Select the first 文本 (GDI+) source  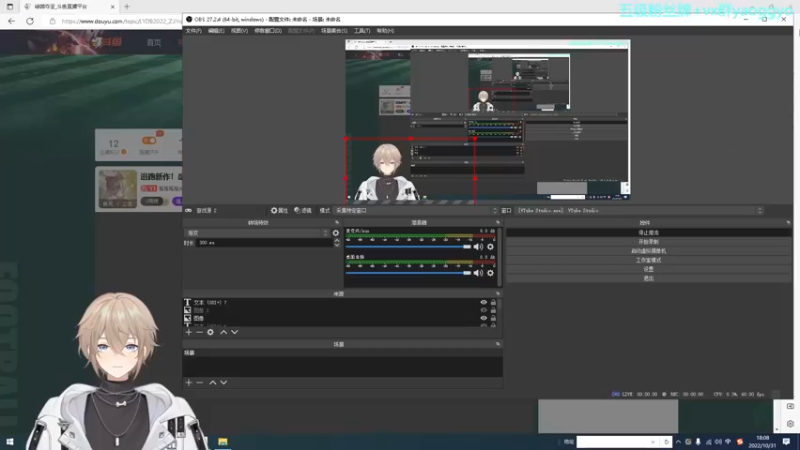coord(332,302)
